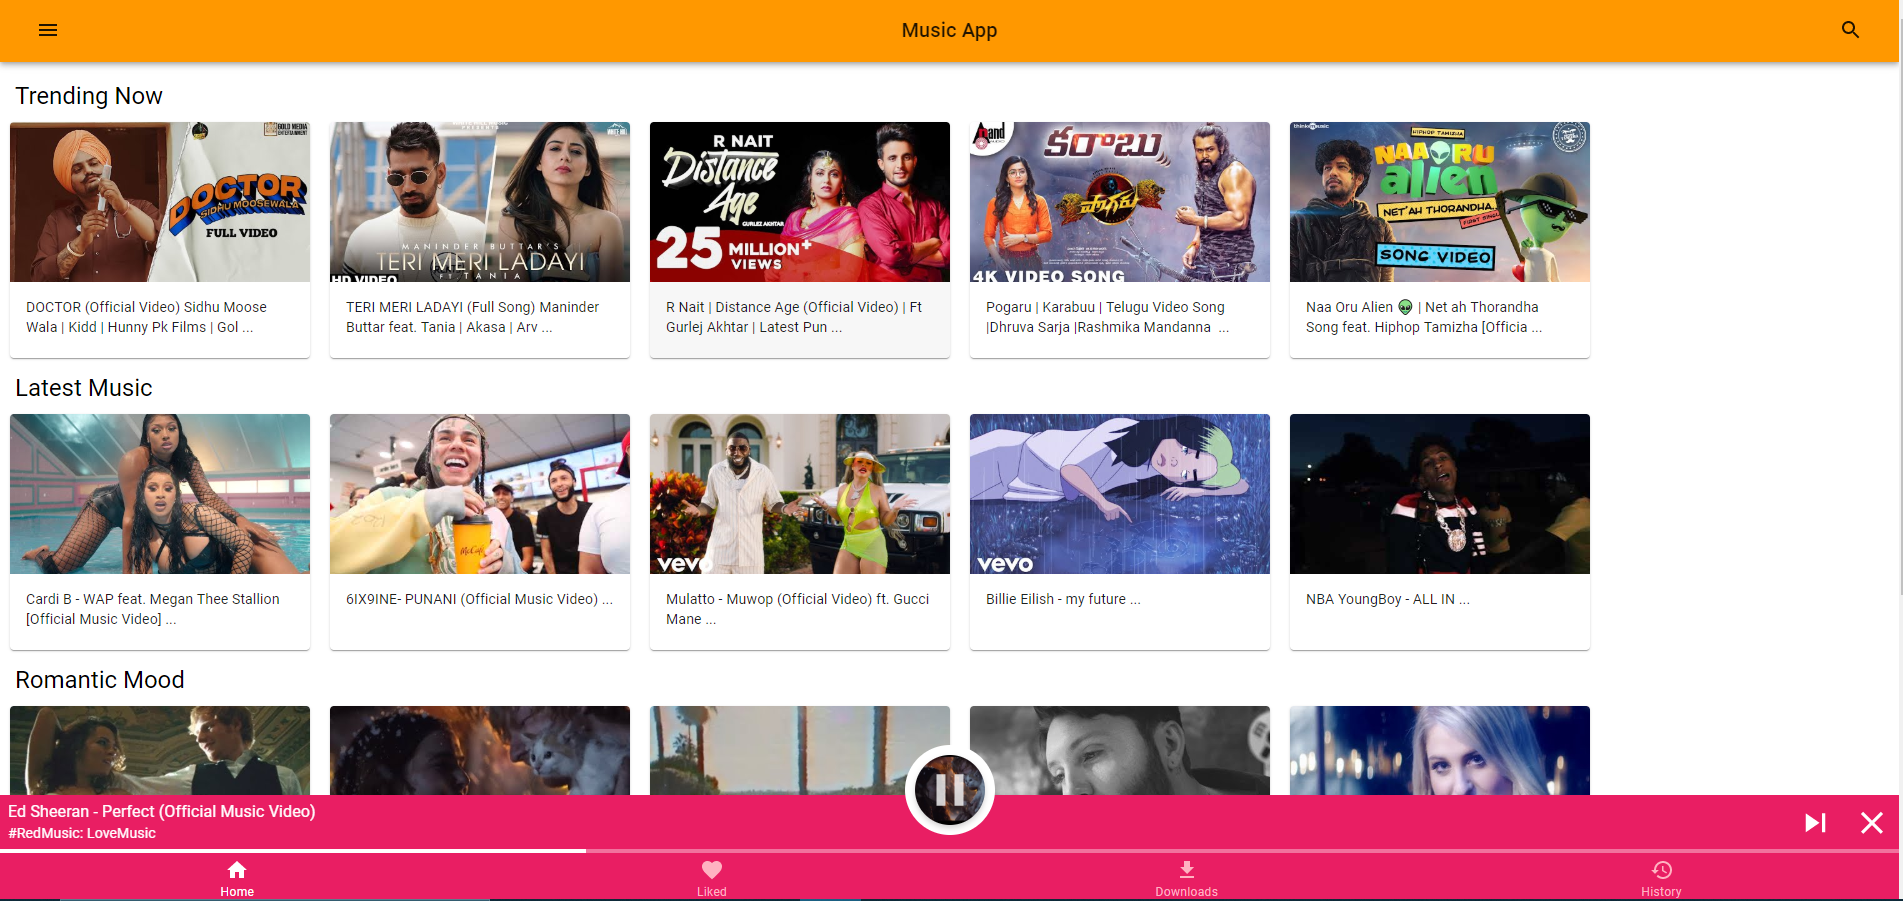Screen dimensions: 1903x901
Task: Click the home house icon
Action: coord(237,870)
